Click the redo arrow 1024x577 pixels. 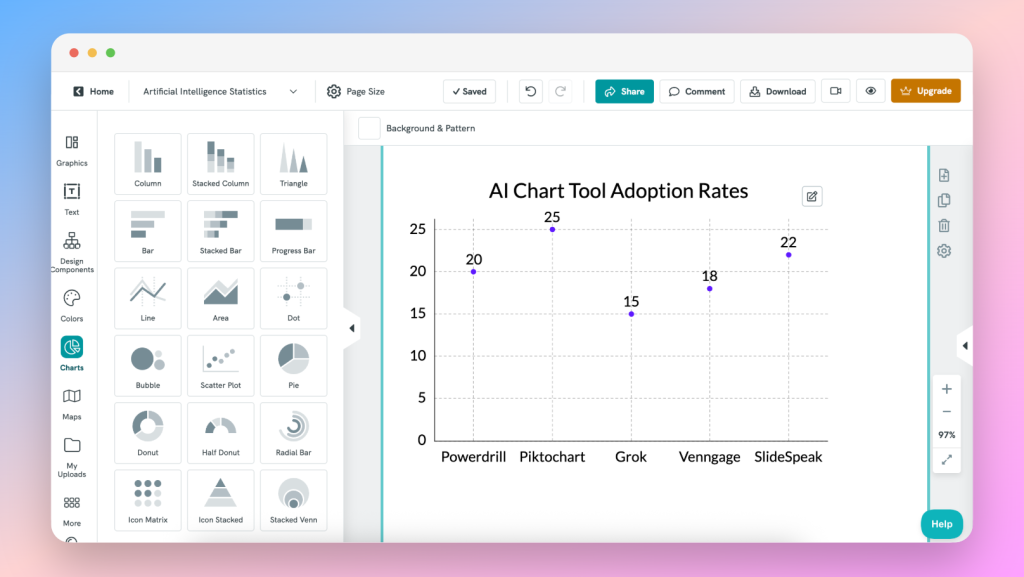[x=560, y=91]
